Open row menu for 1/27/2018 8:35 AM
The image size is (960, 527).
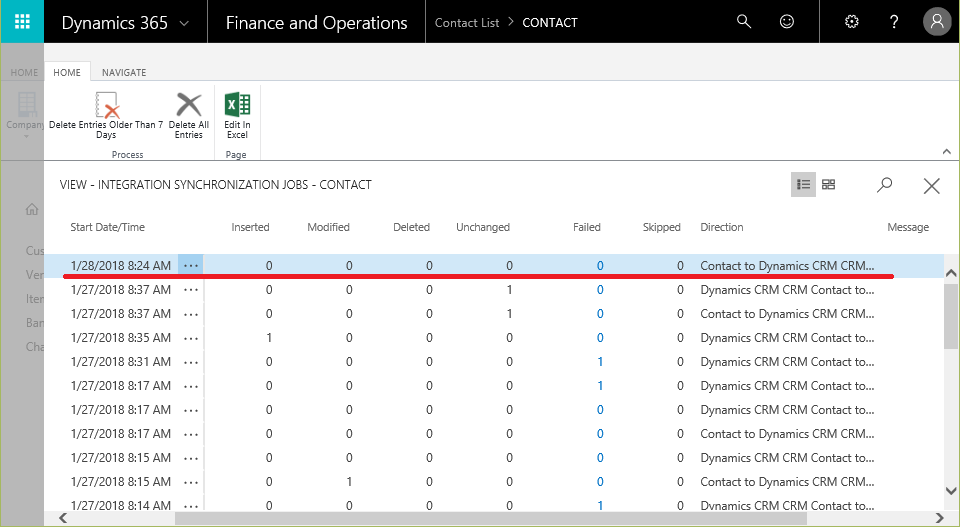(x=191, y=338)
